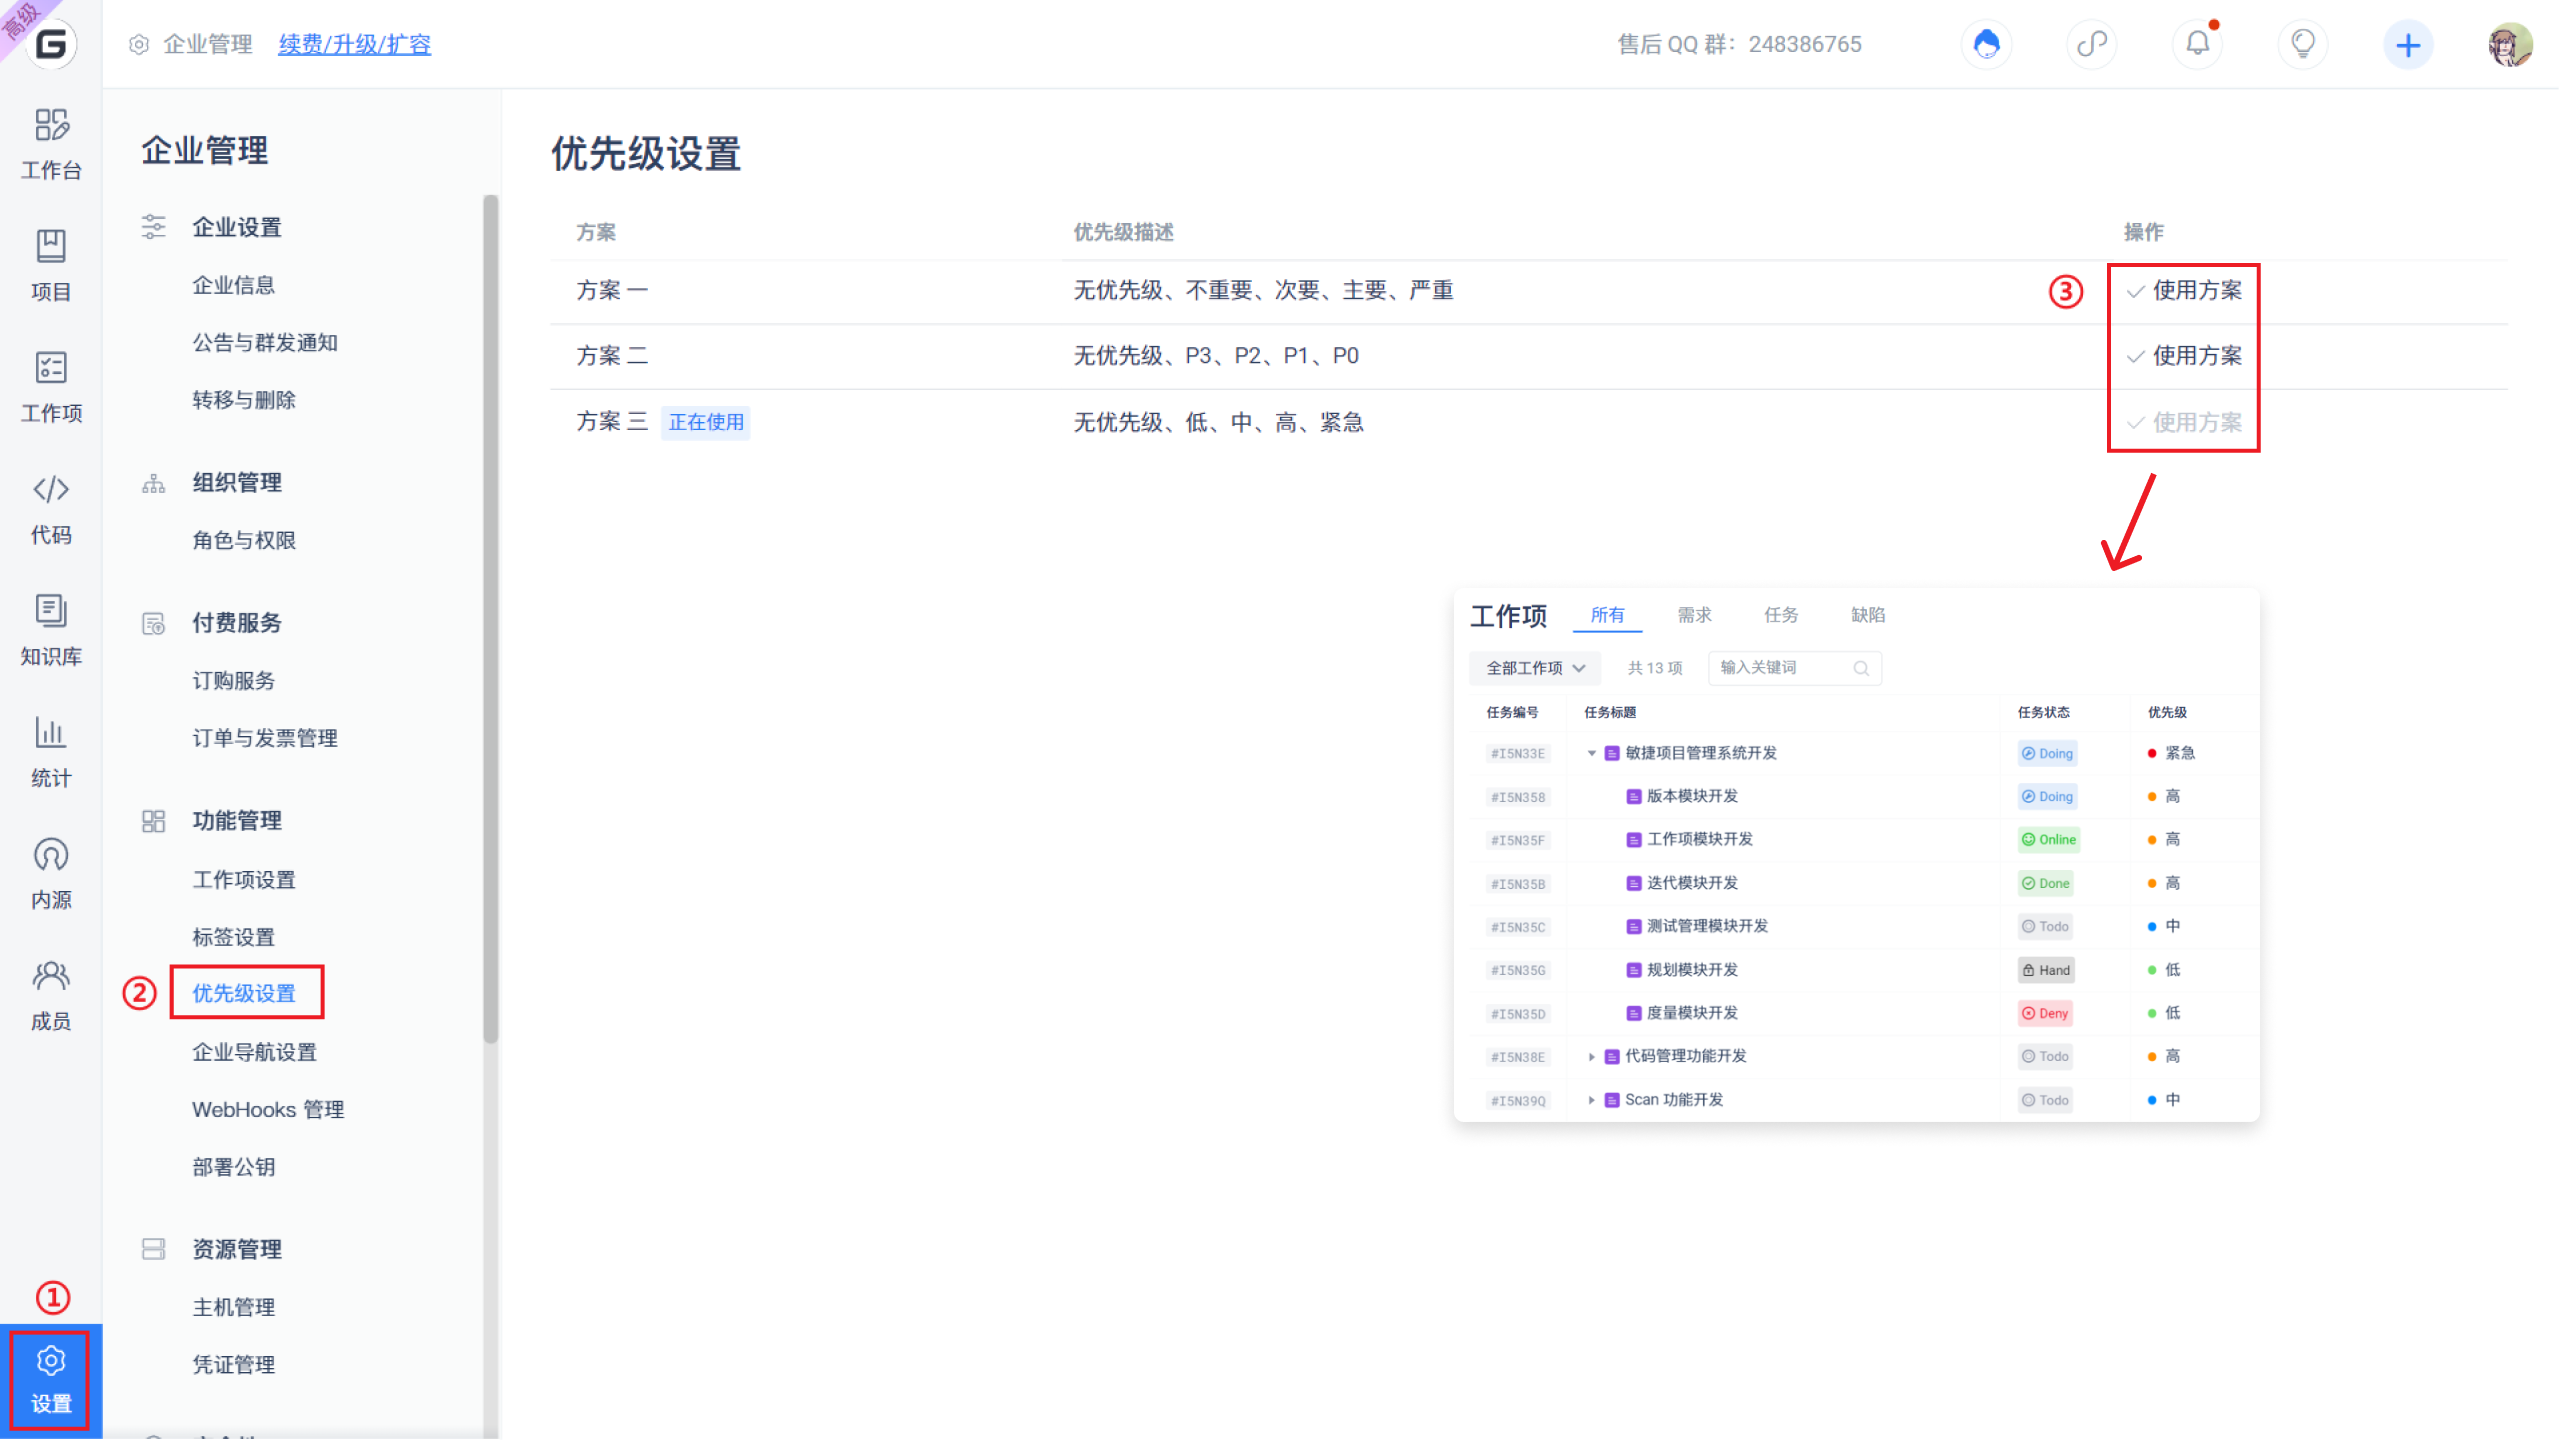Image resolution: width=2560 pixels, height=1440 pixels.
Task: Use 方案 一 priority scheme
Action: (2184, 290)
